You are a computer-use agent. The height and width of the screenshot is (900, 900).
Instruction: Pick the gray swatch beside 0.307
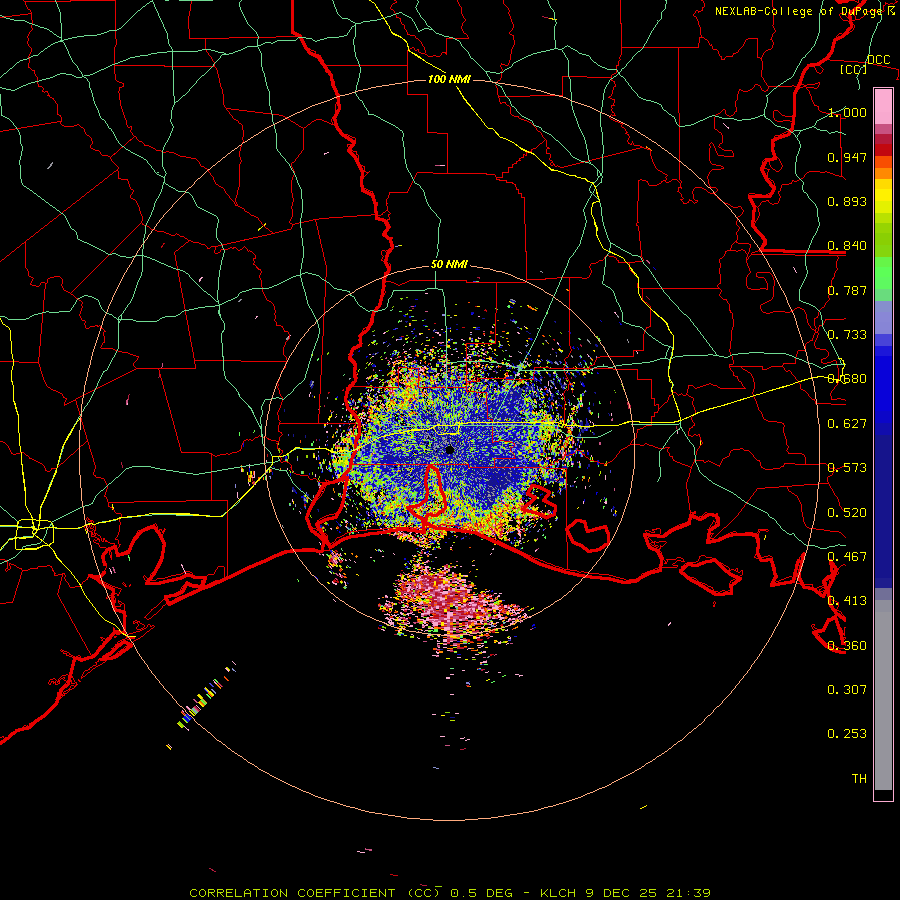click(883, 695)
